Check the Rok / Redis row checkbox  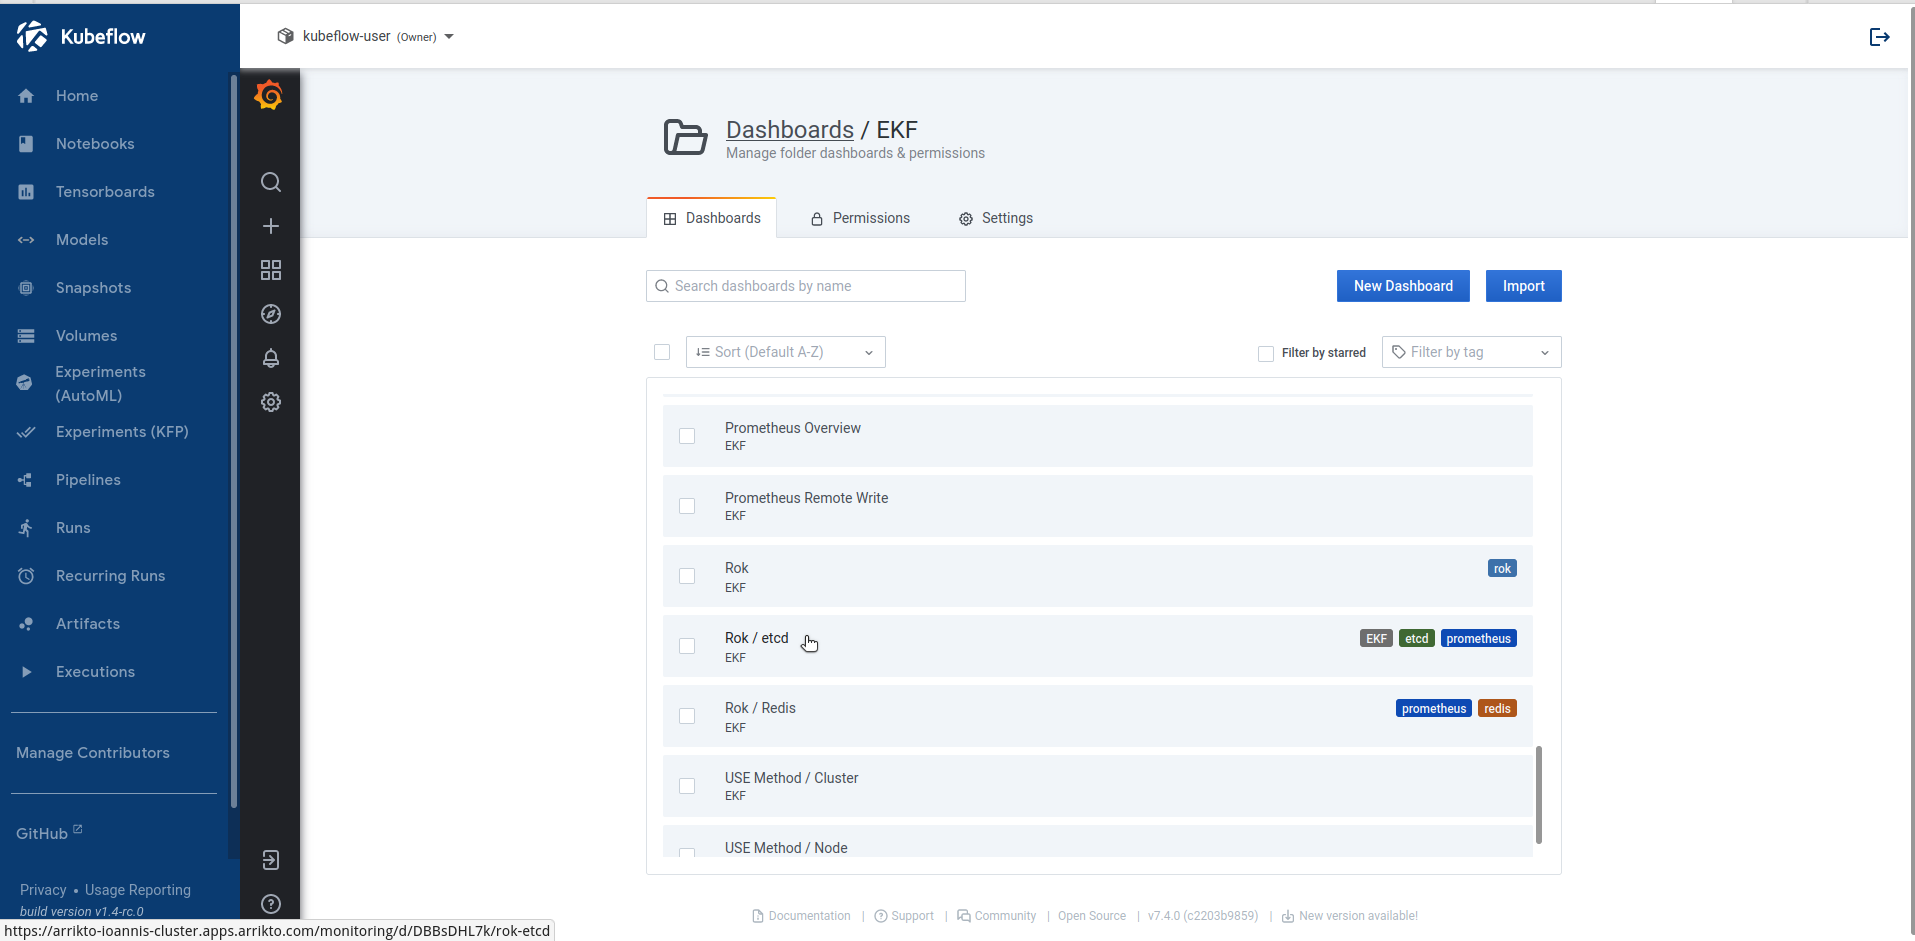pos(687,716)
